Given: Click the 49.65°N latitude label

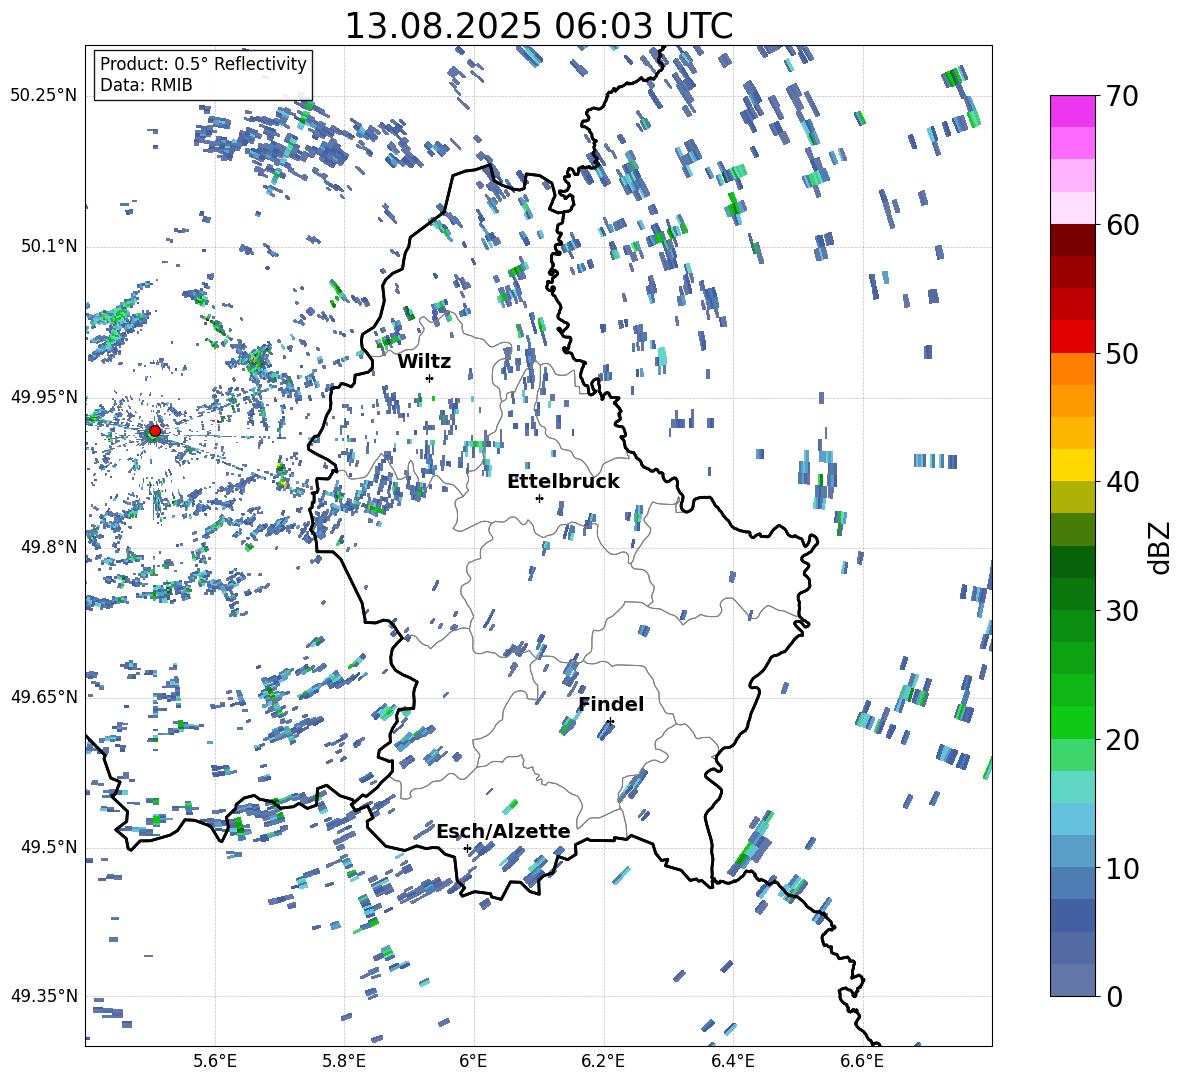Looking at the screenshot, I should (44, 697).
